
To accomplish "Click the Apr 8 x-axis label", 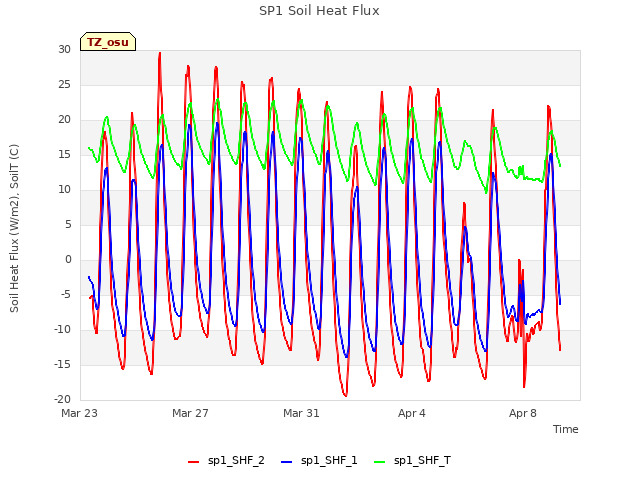I will point(523,413).
